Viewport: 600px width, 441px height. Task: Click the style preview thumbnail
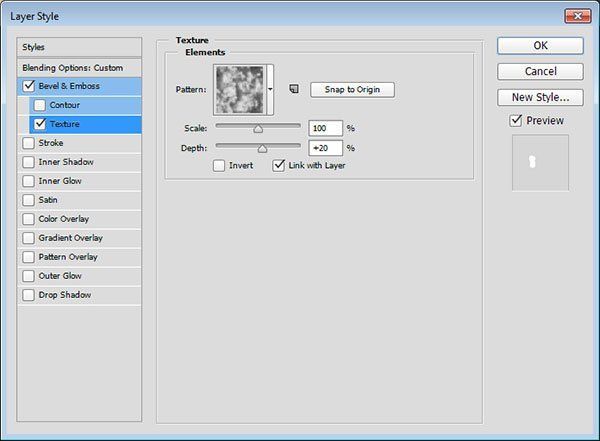(540, 162)
